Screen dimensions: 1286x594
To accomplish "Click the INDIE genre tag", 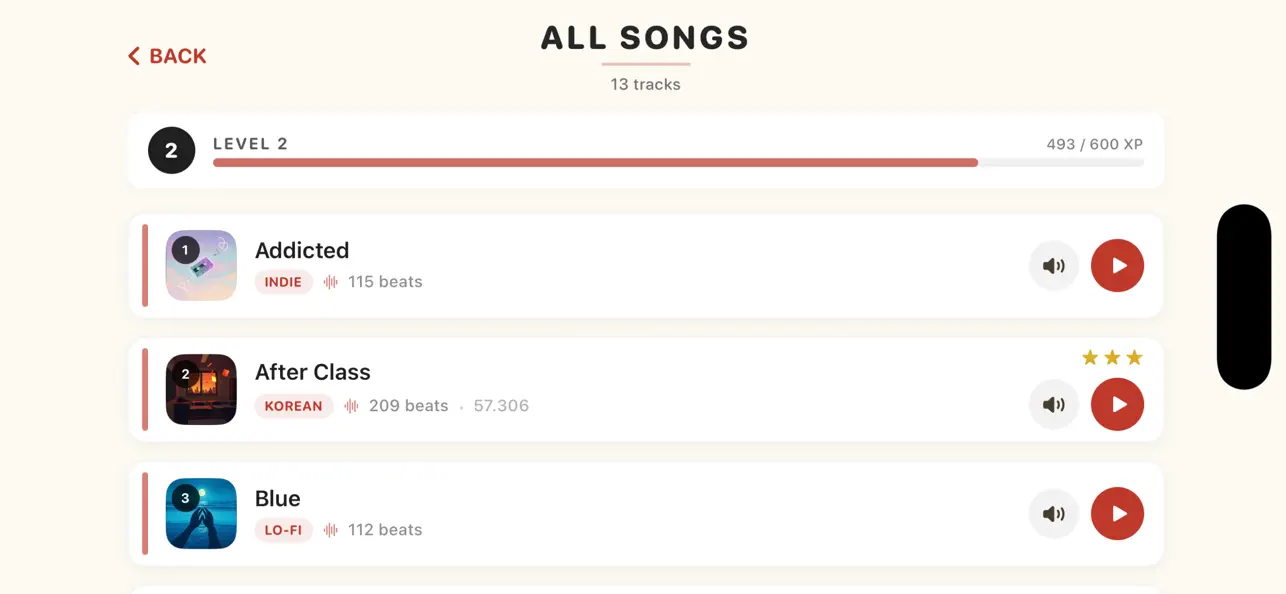I will (x=283, y=282).
